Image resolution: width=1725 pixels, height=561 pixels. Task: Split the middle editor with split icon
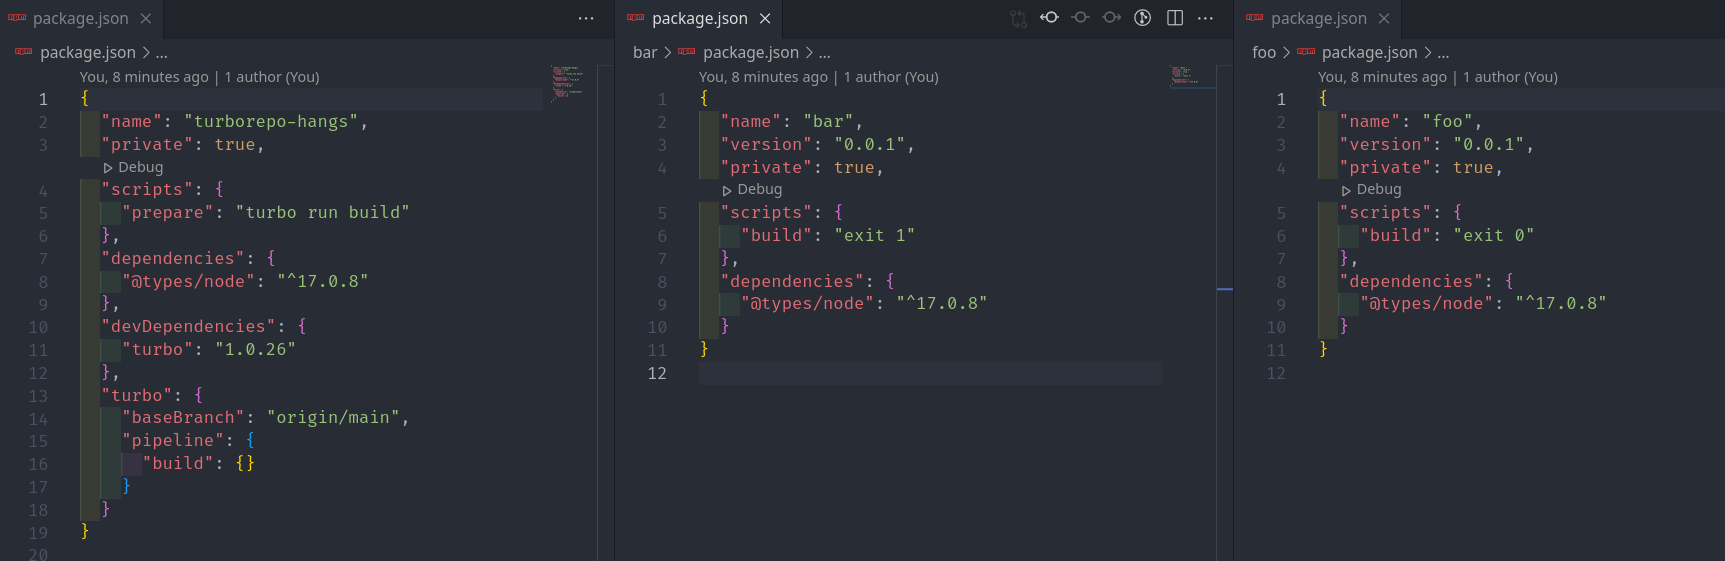coord(1175,18)
